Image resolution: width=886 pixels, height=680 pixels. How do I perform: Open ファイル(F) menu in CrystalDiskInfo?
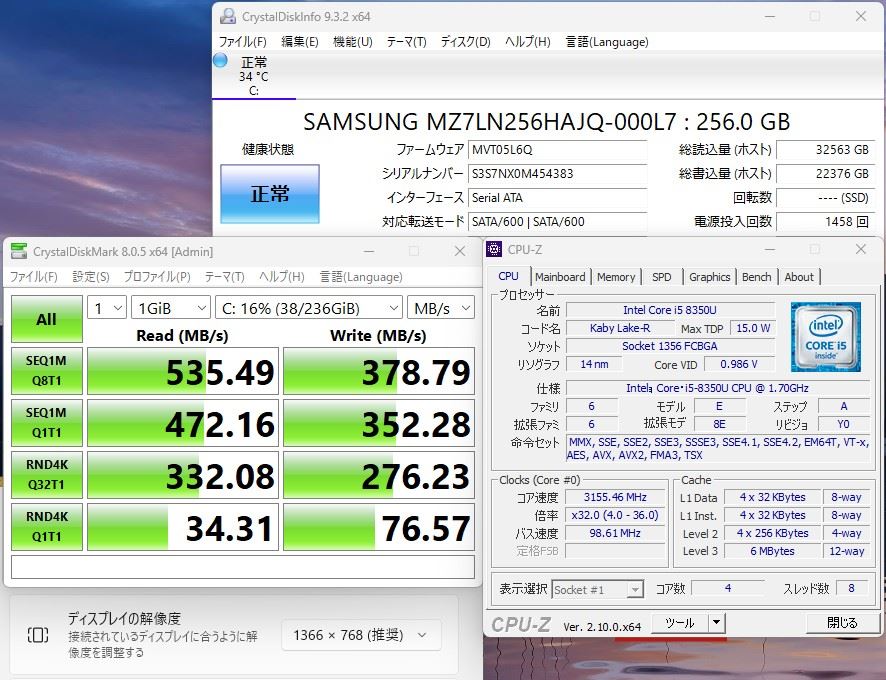242,42
